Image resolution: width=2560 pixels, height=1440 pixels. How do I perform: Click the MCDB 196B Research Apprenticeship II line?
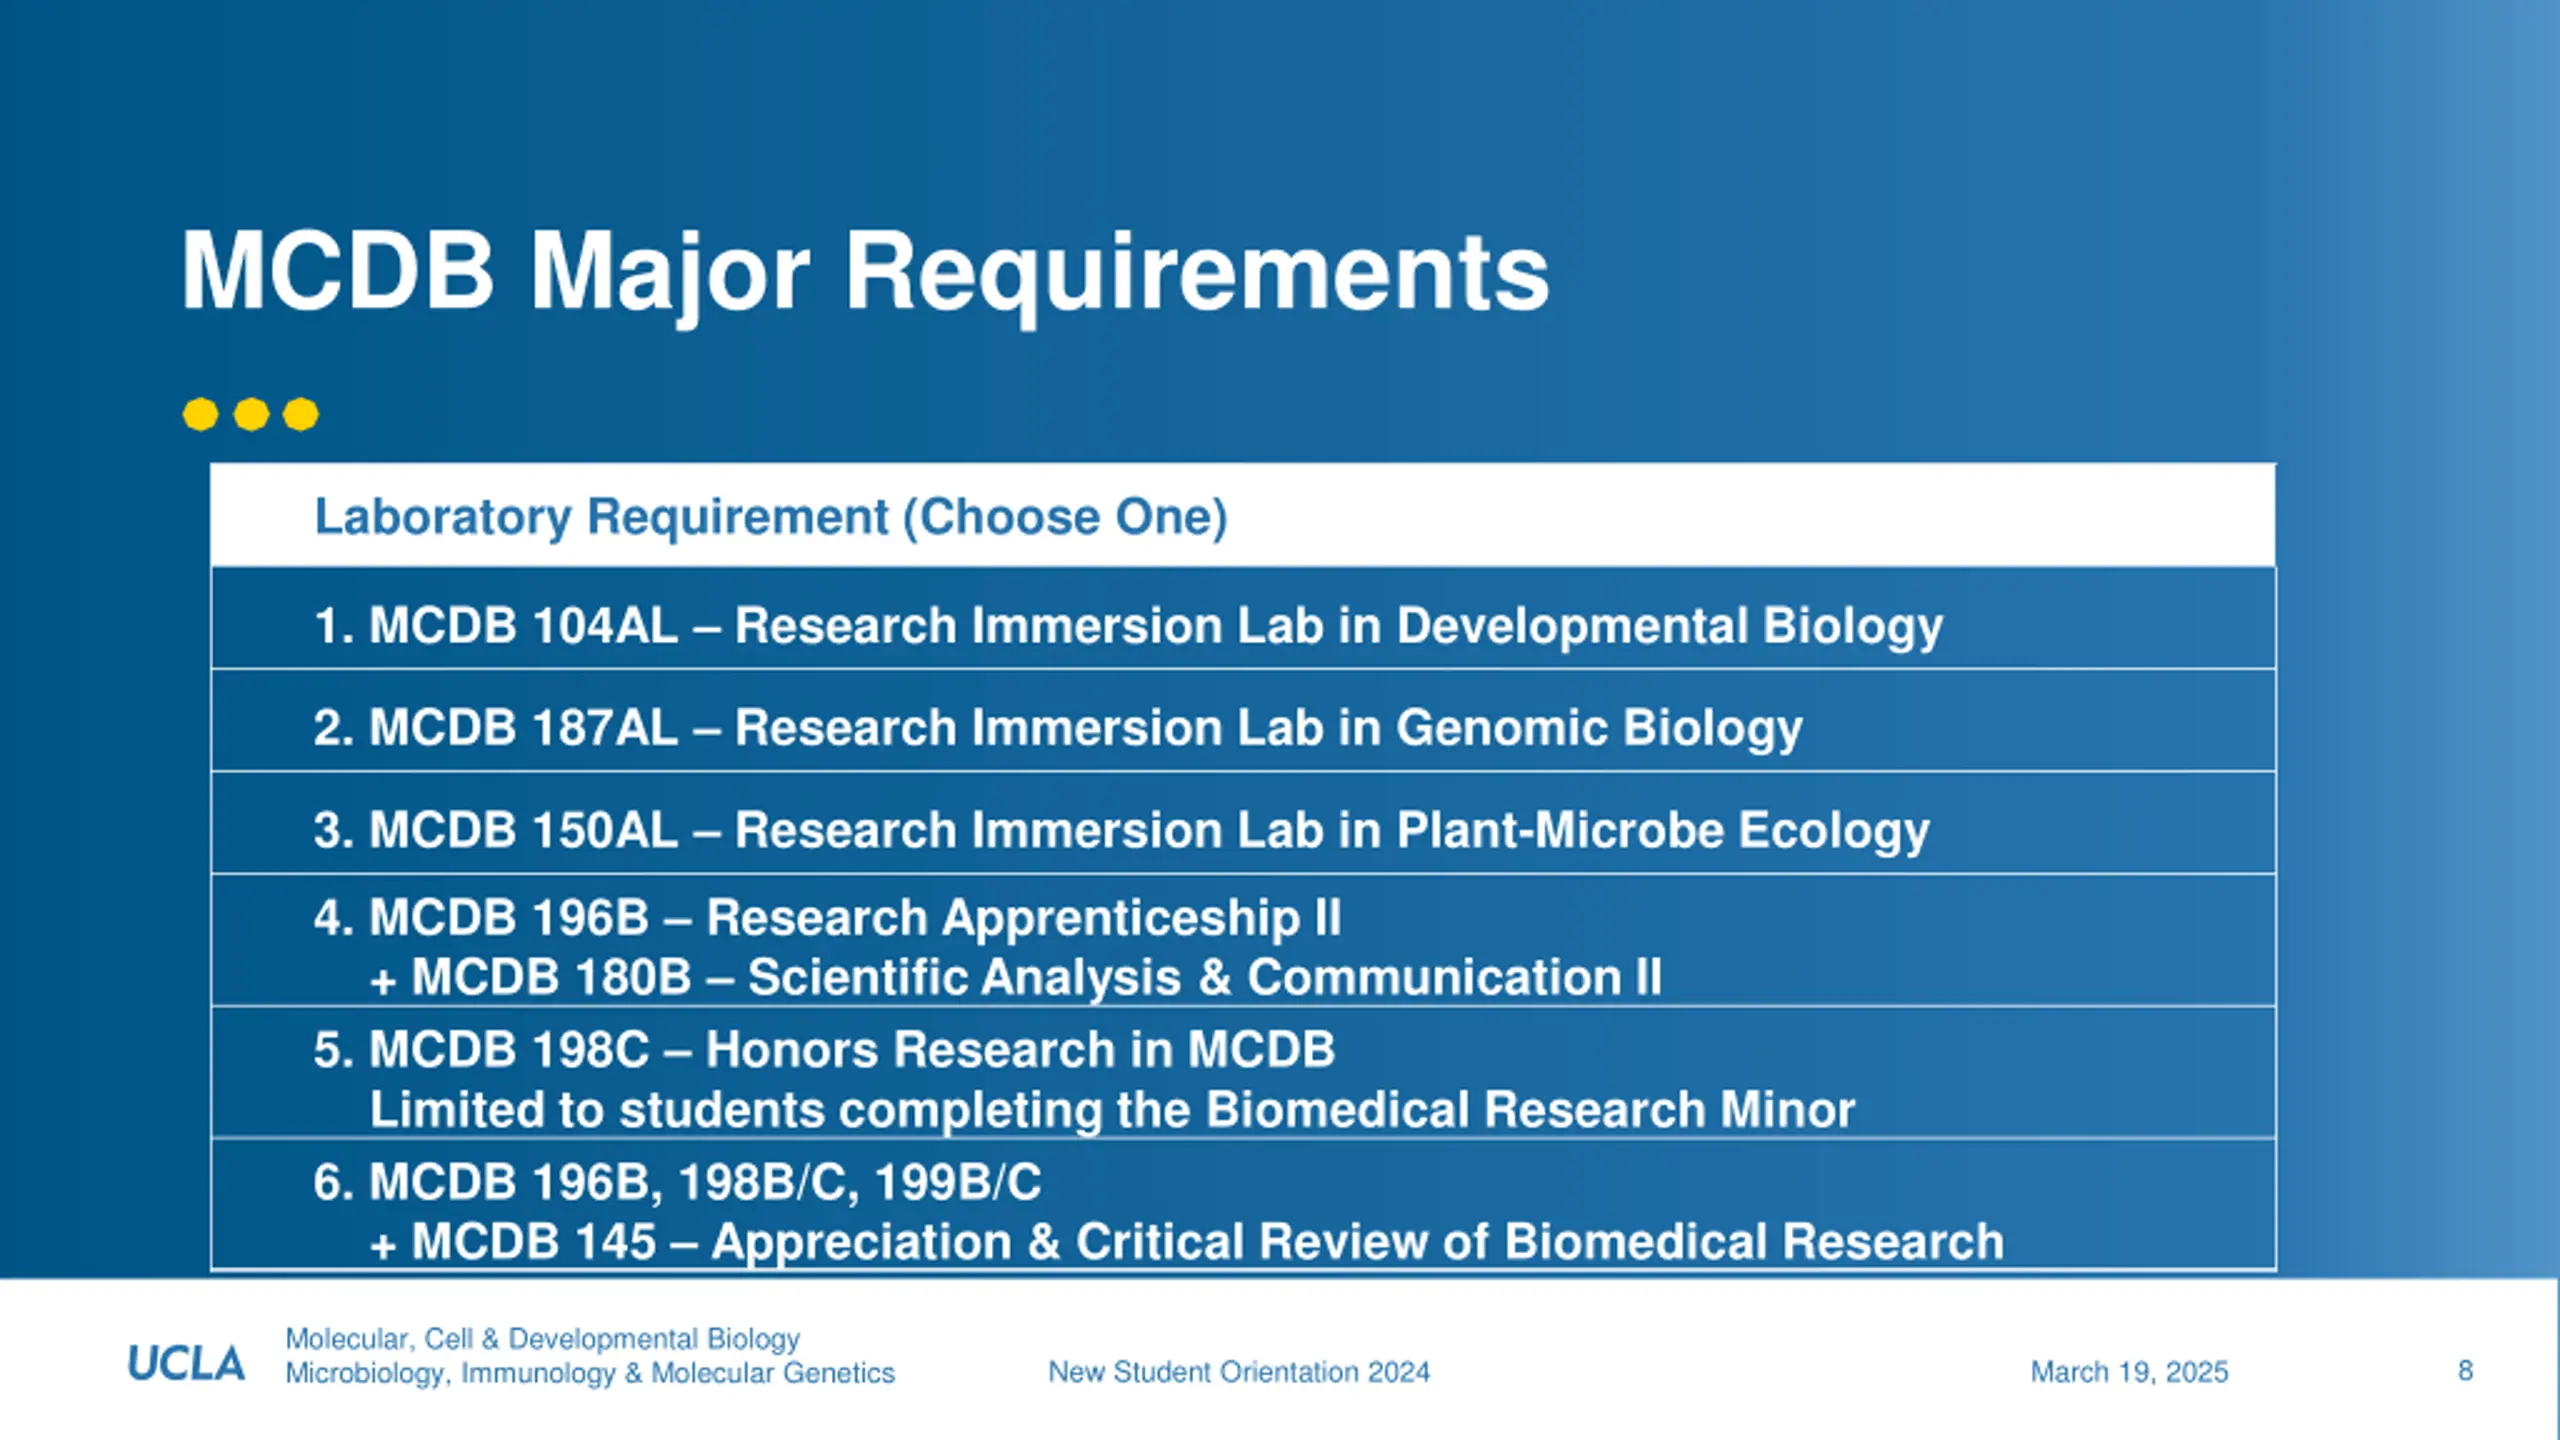coord(827,918)
